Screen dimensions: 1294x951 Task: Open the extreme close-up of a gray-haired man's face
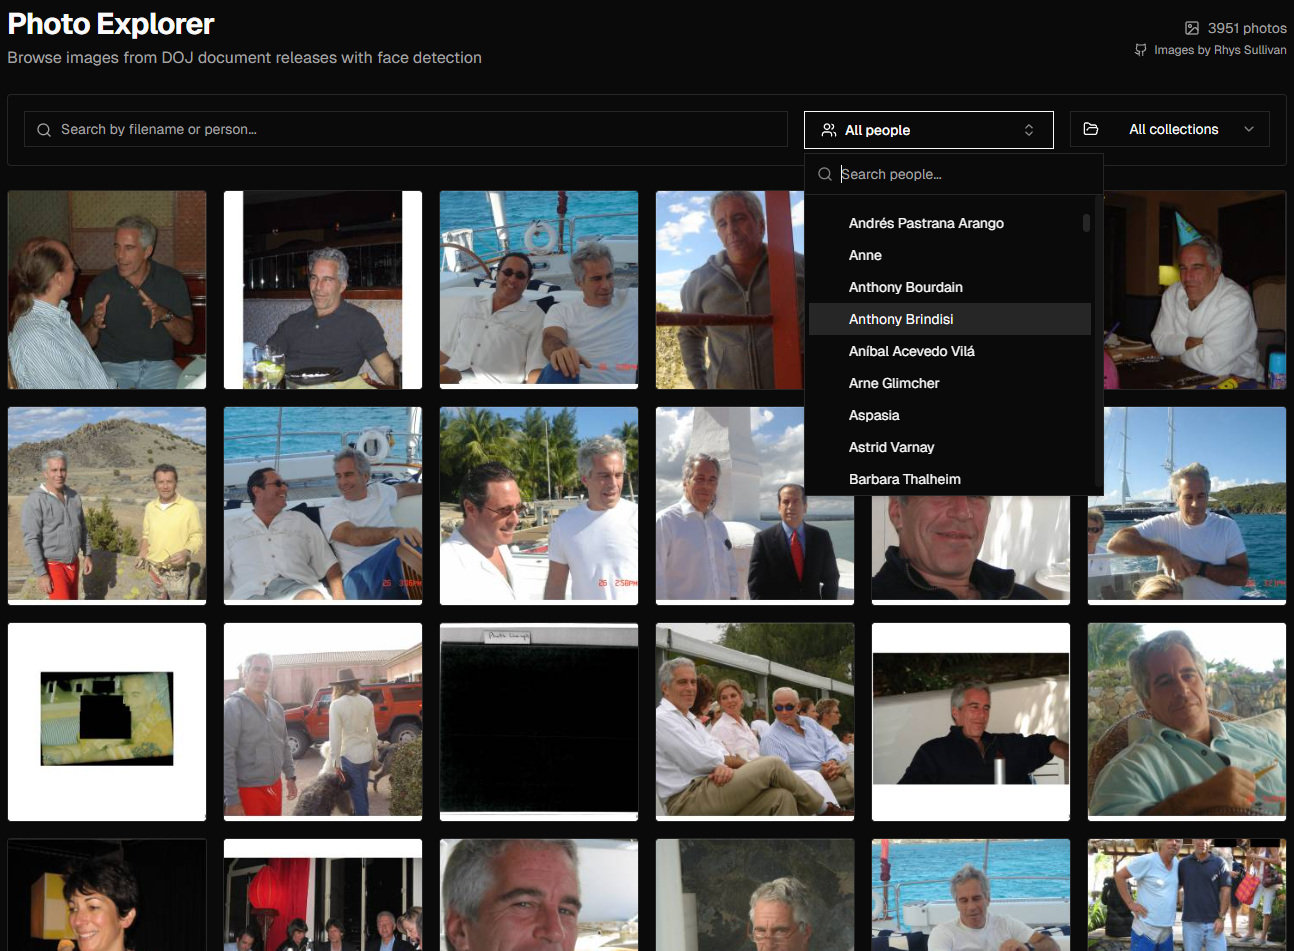(539, 895)
